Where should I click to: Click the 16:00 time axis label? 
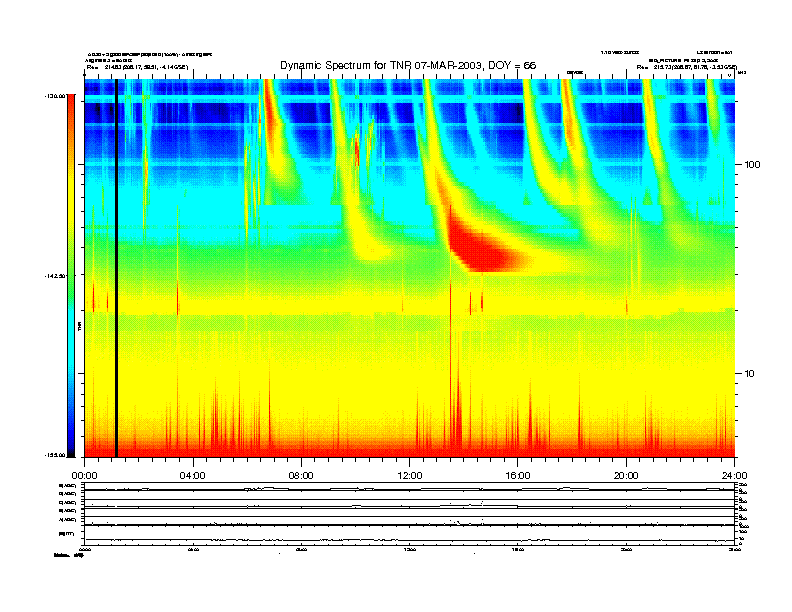tap(518, 476)
